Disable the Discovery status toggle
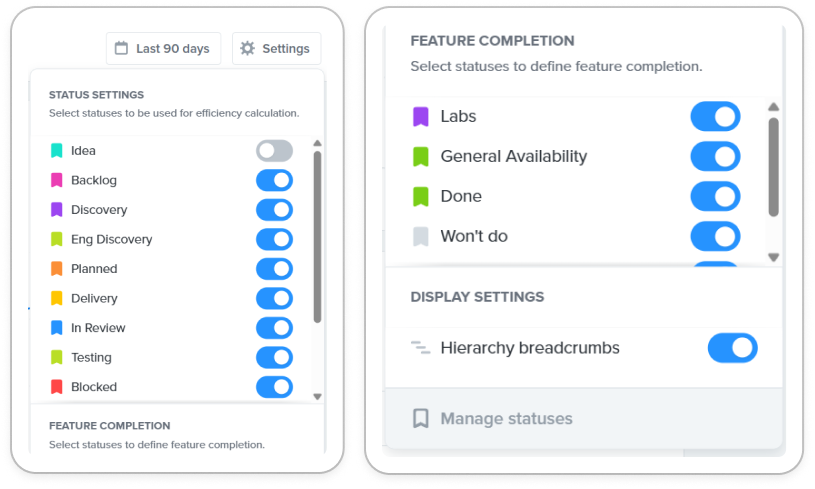815x489 pixels. coord(274,210)
